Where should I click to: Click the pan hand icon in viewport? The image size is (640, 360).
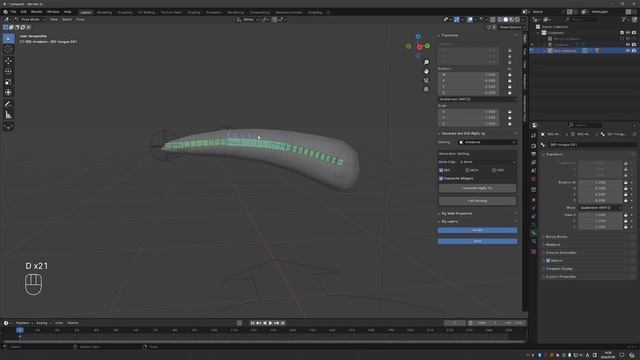point(426,71)
